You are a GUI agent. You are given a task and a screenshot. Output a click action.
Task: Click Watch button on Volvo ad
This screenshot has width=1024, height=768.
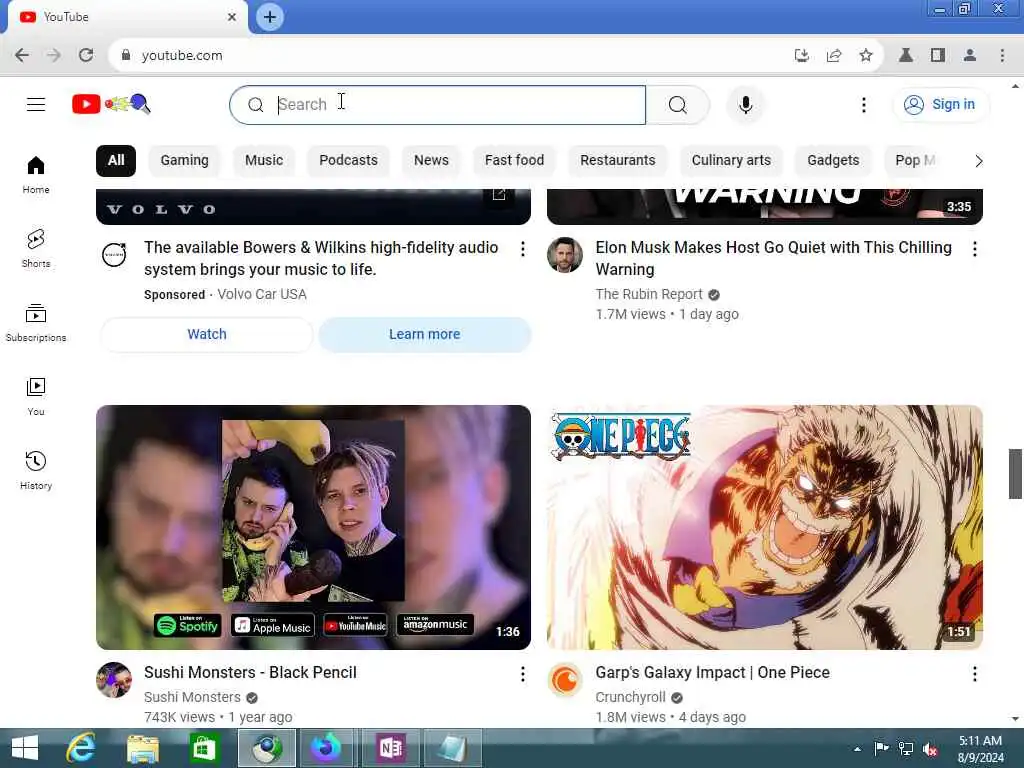click(x=207, y=334)
